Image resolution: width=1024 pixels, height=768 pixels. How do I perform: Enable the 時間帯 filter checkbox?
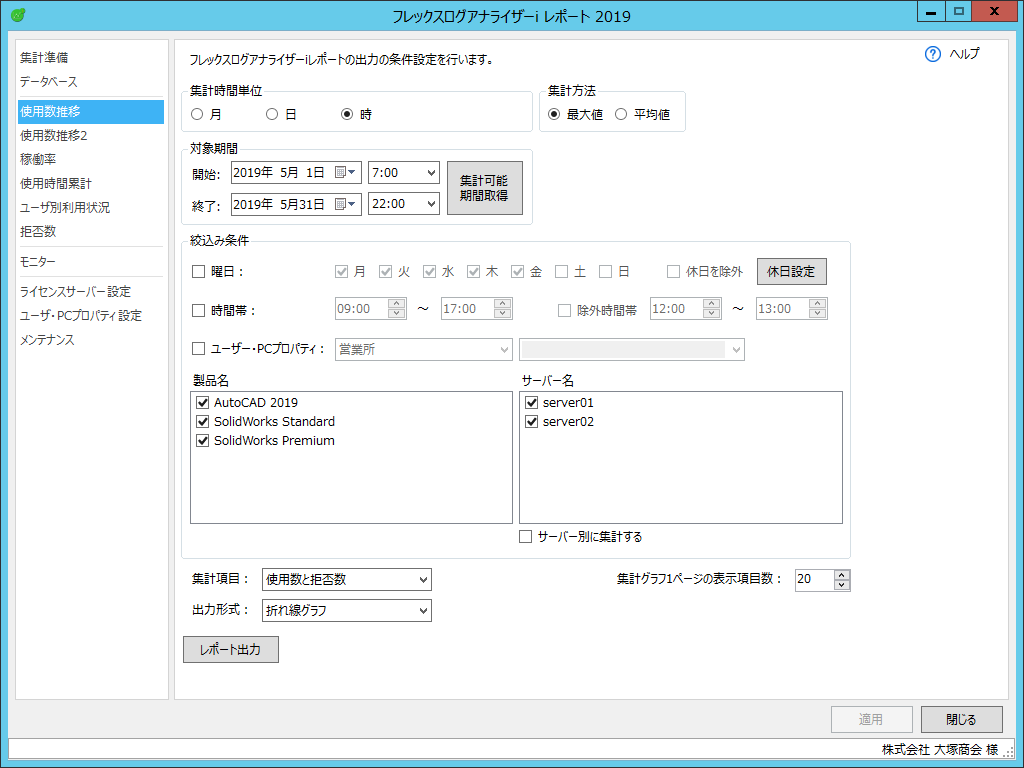pyautogui.click(x=199, y=310)
